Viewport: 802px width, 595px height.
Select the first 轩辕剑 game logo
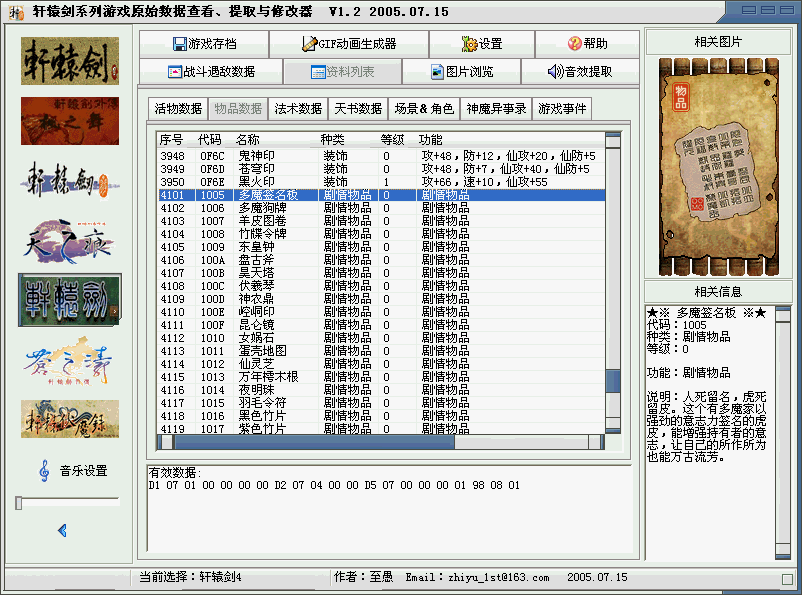(70, 61)
